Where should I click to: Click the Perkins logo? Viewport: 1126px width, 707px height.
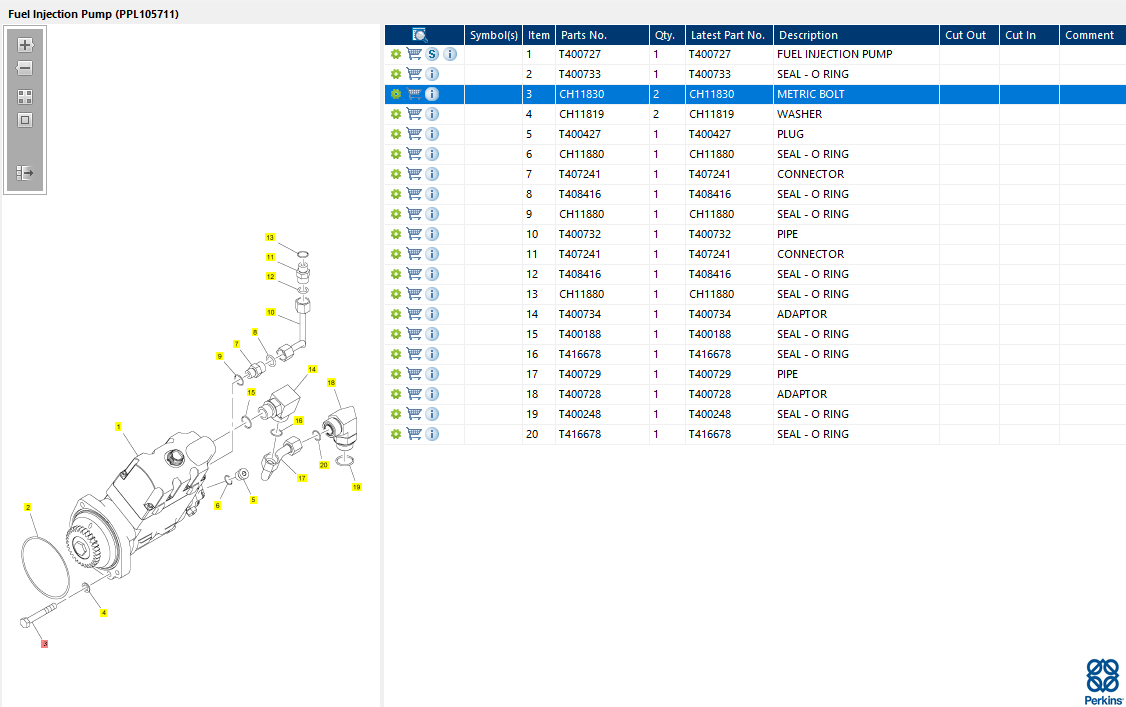tap(1102, 682)
